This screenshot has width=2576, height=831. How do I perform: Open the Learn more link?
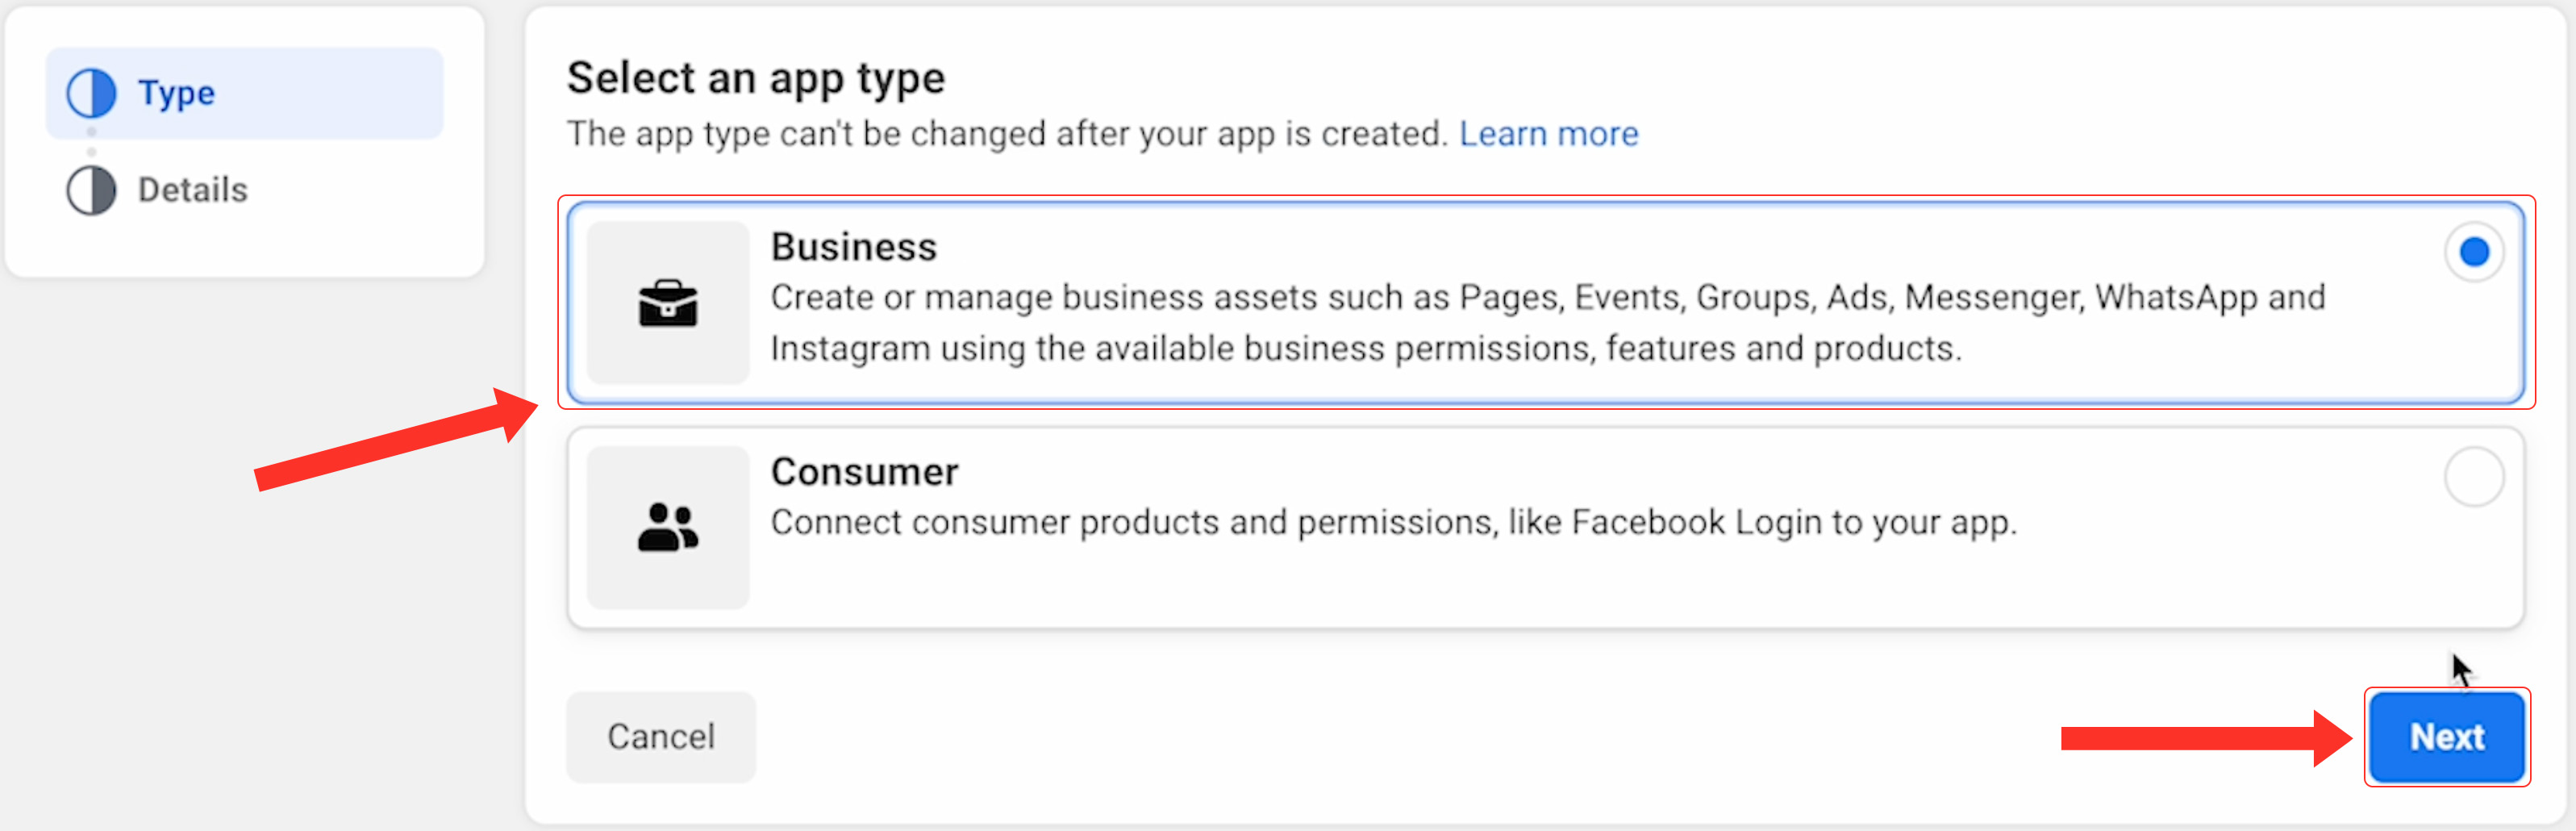pyautogui.click(x=1549, y=134)
